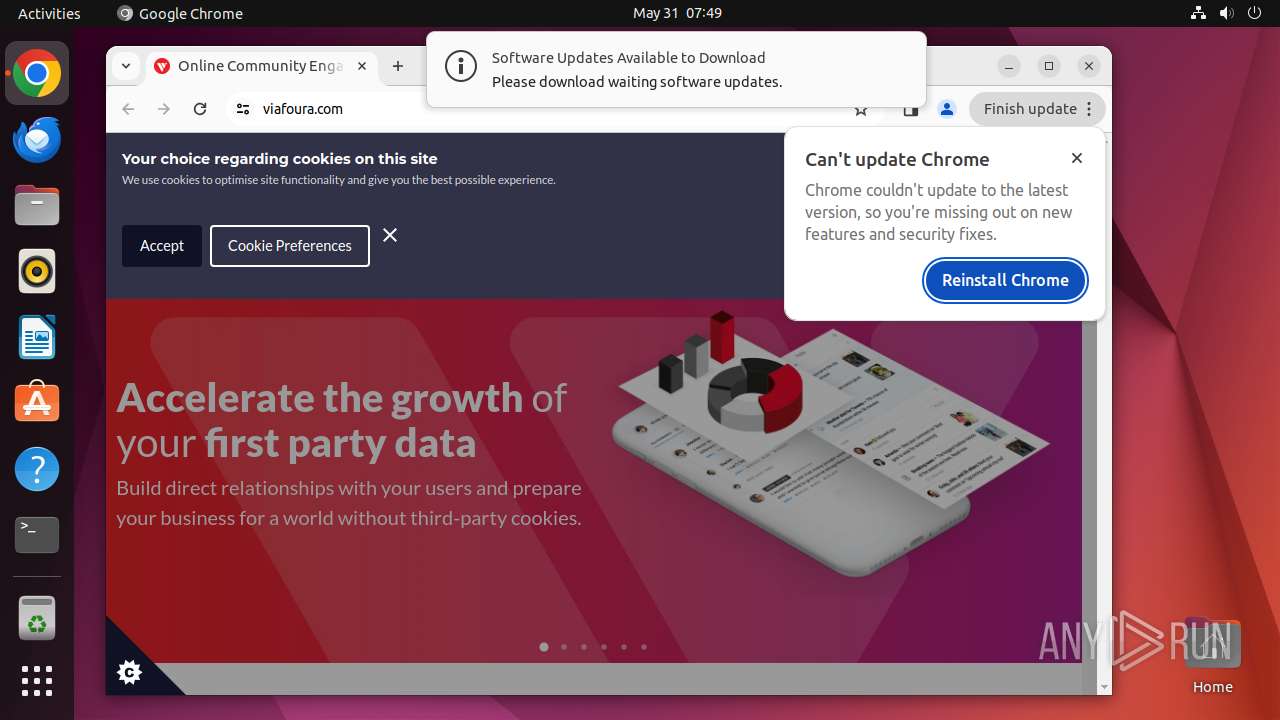Screen dimensions: 1280x720
Task: Open Rhythmbox music player icon
Action: click(x=37, y=271)
